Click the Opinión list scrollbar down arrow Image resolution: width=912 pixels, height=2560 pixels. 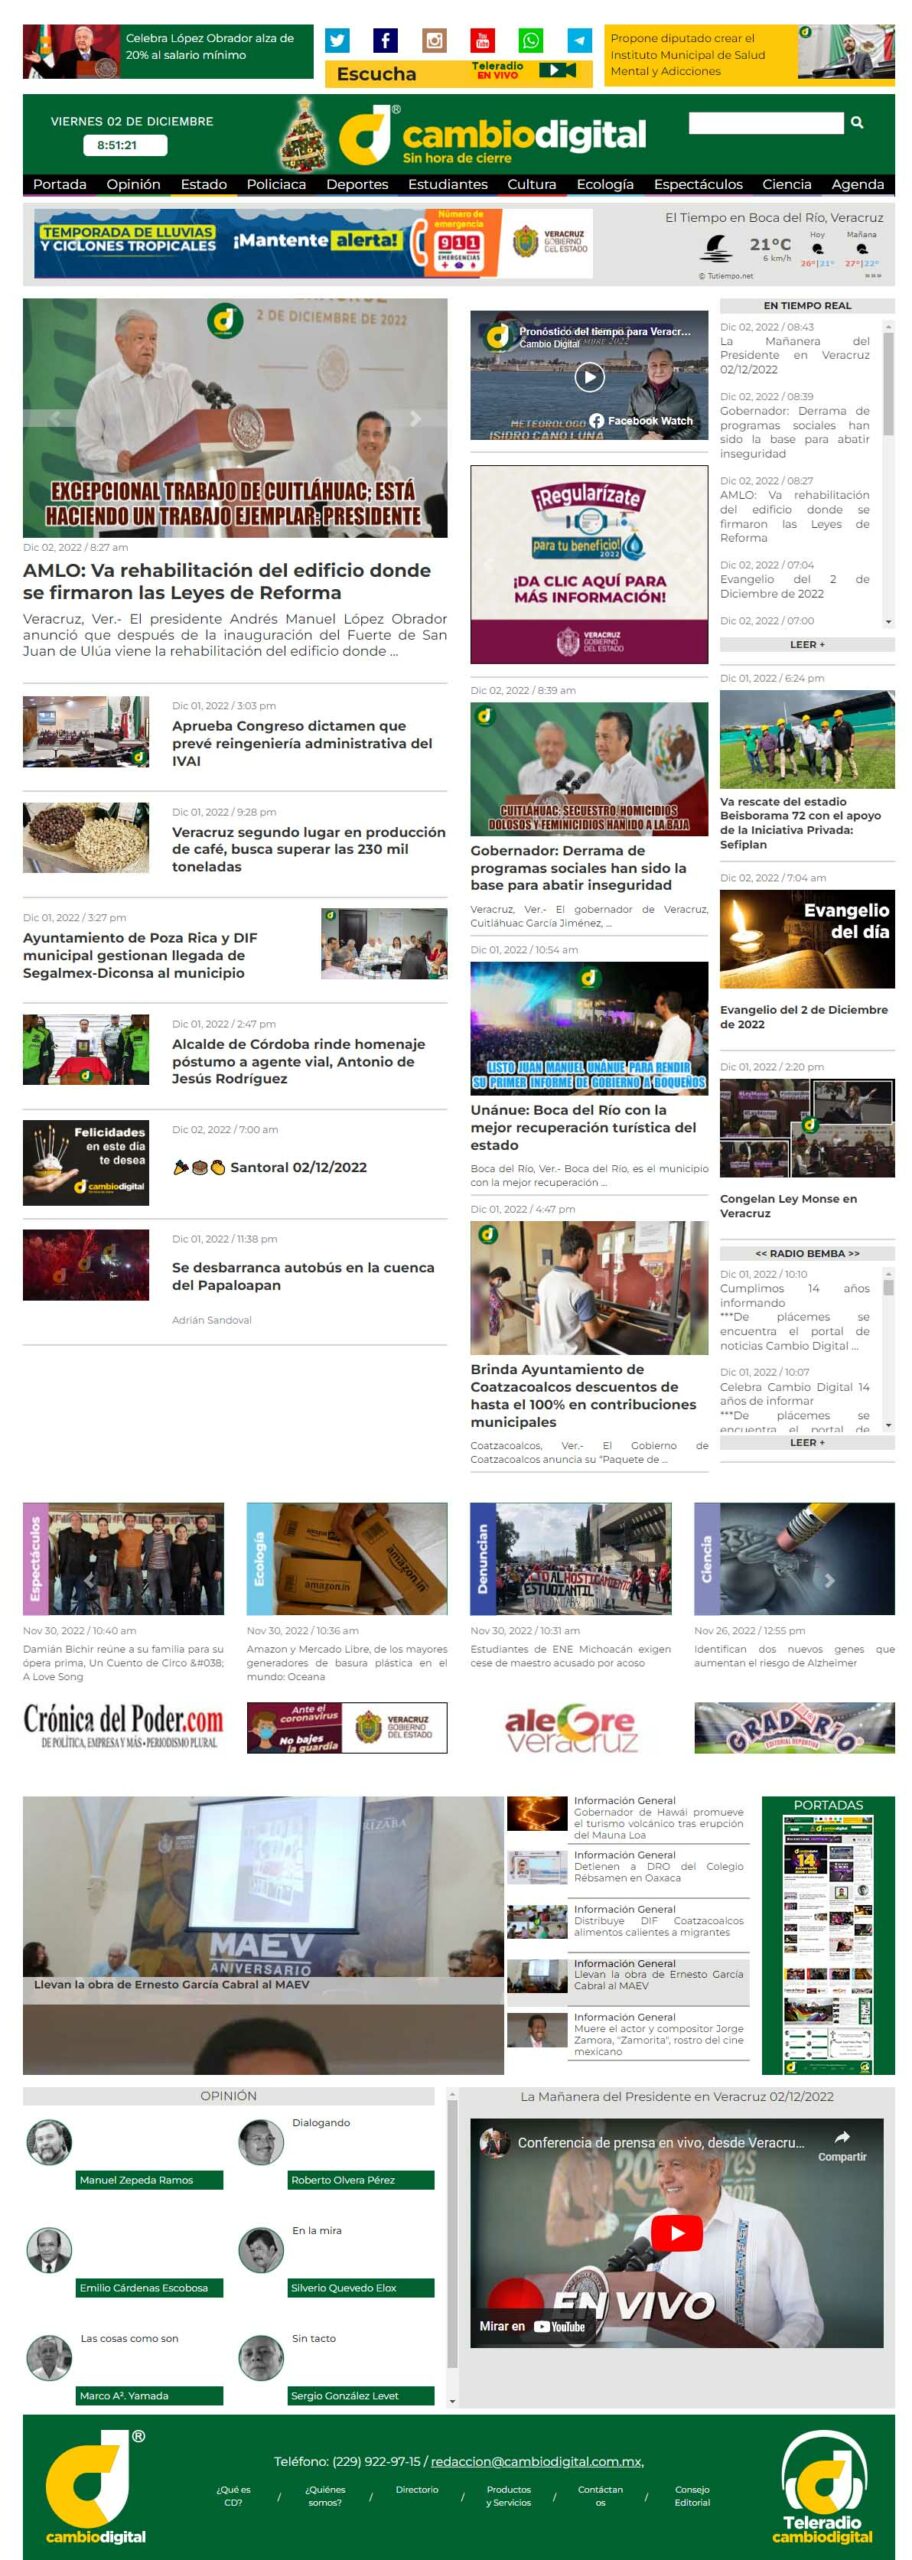pyautogui.click(x=452, y=2401)
